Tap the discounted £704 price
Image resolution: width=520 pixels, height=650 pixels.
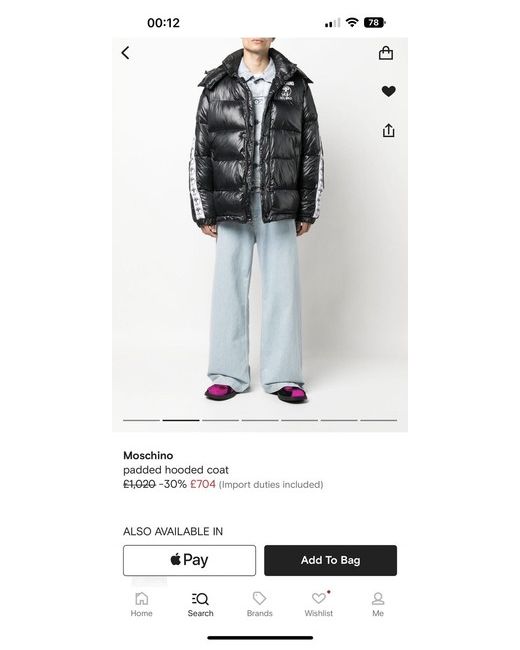tap(203, 484)
